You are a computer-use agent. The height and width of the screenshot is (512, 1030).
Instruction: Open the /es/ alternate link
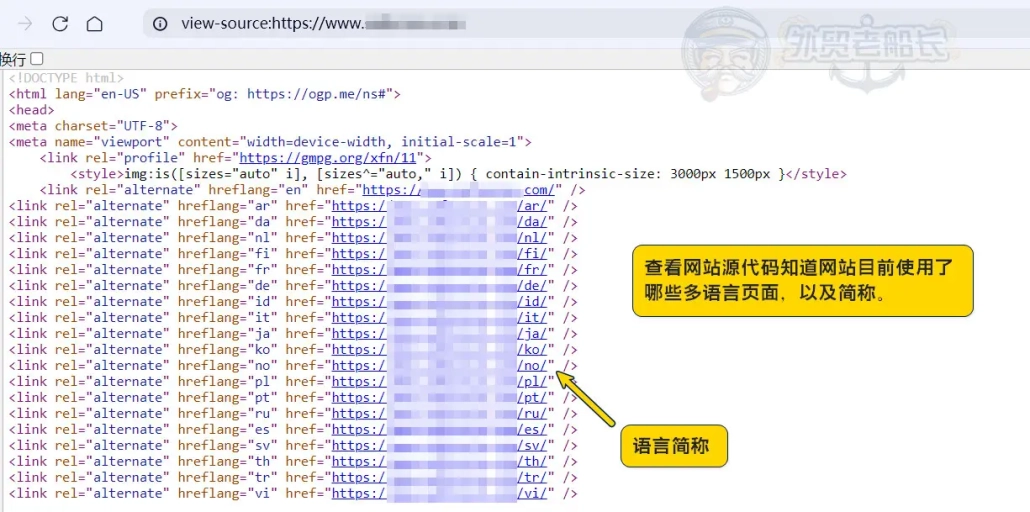(439, 429)
